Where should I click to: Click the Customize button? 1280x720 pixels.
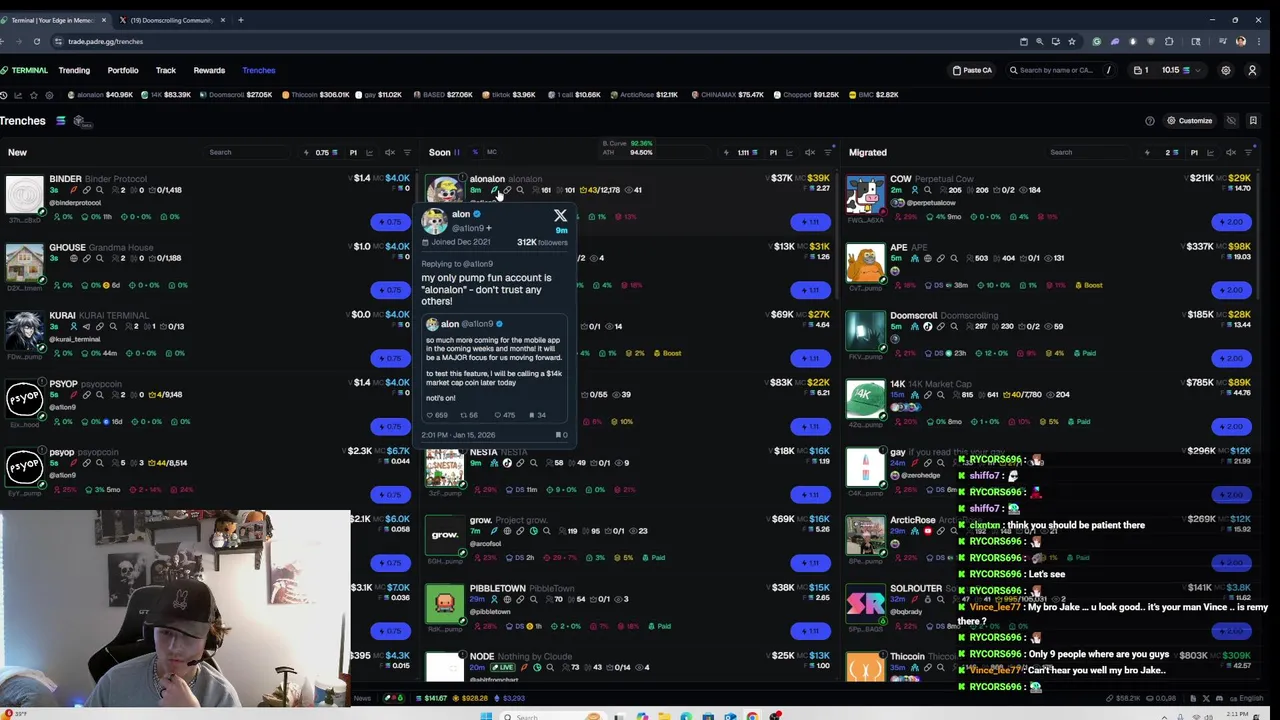click(1189, 121)
